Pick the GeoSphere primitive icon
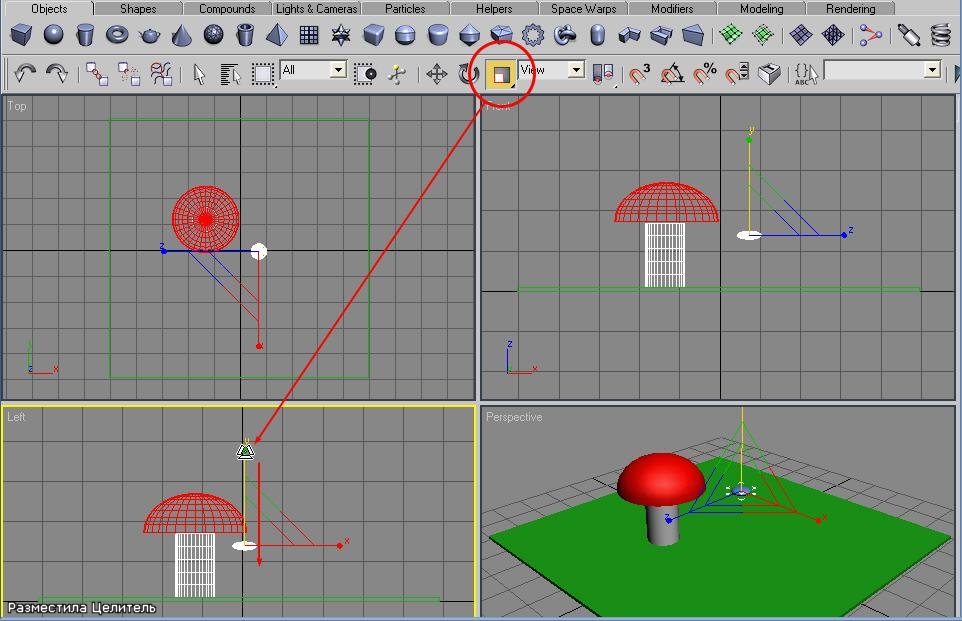The image size is (962, 621). [213, 35]
